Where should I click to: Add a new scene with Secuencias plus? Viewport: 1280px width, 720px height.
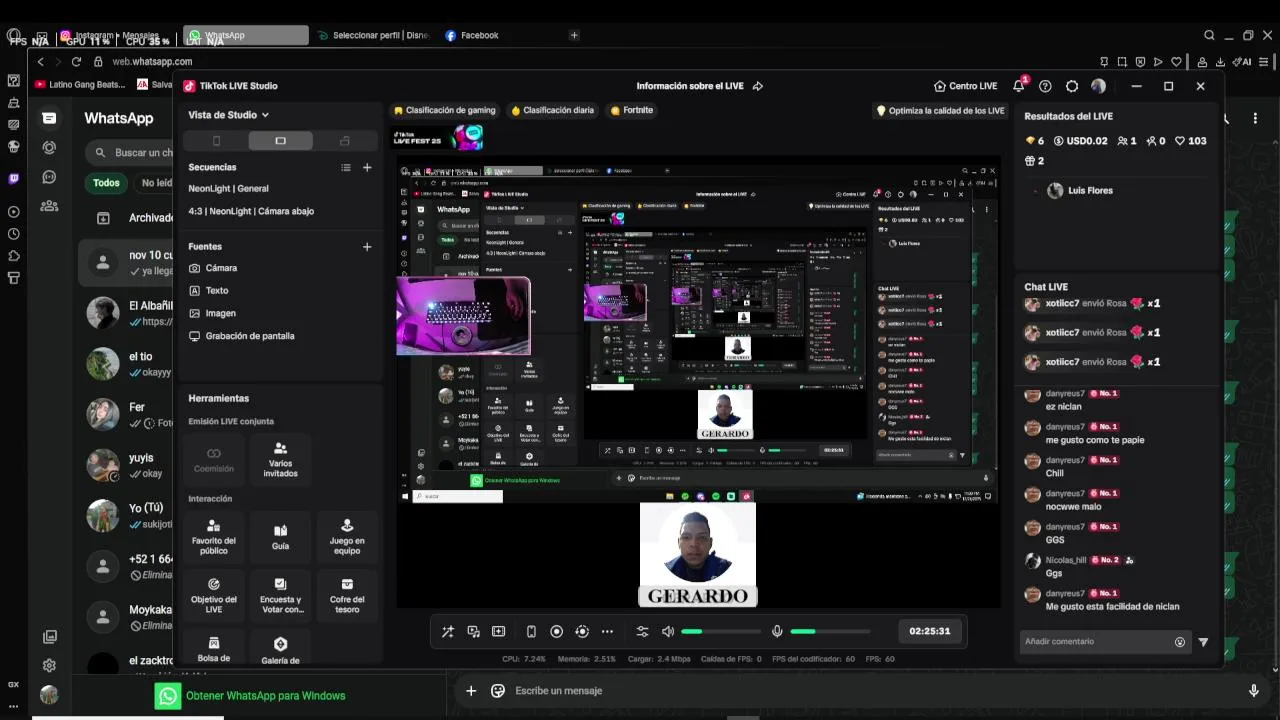pos(367,167)
